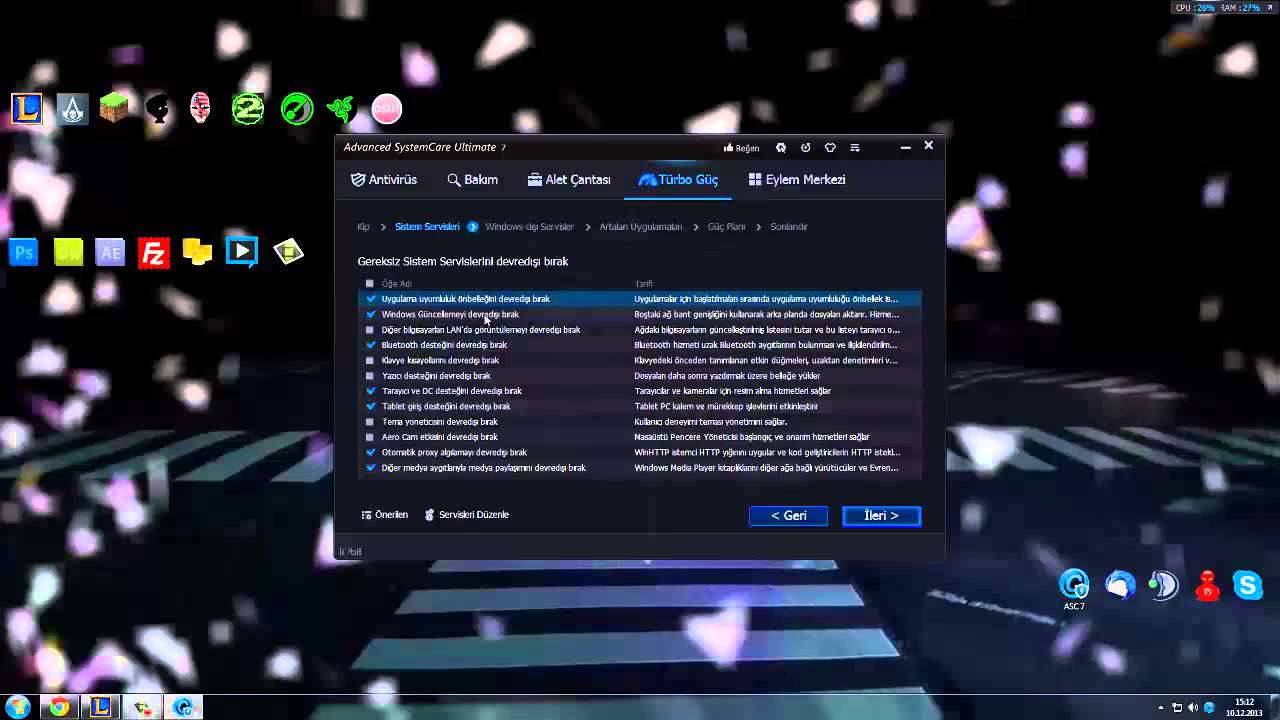This screenshot has width=1280, height=720.
Task: Click the taskbar clock showing 15:12
Action: tap(1244, 707)
